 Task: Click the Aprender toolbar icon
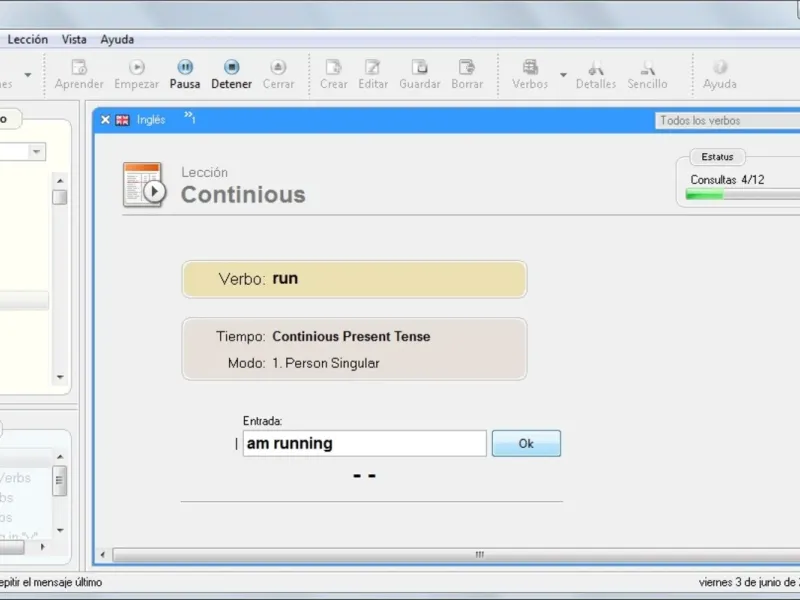click(x=79, y=74)
